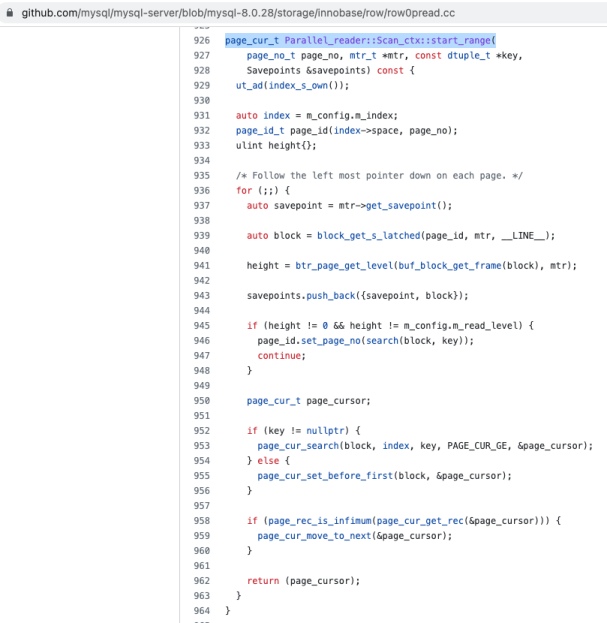Click 'Parallel_reader::Scan_ctx::start_range' function name
Image resolution: width=607 pixels, height=623 pixels.
coord(388,41)
